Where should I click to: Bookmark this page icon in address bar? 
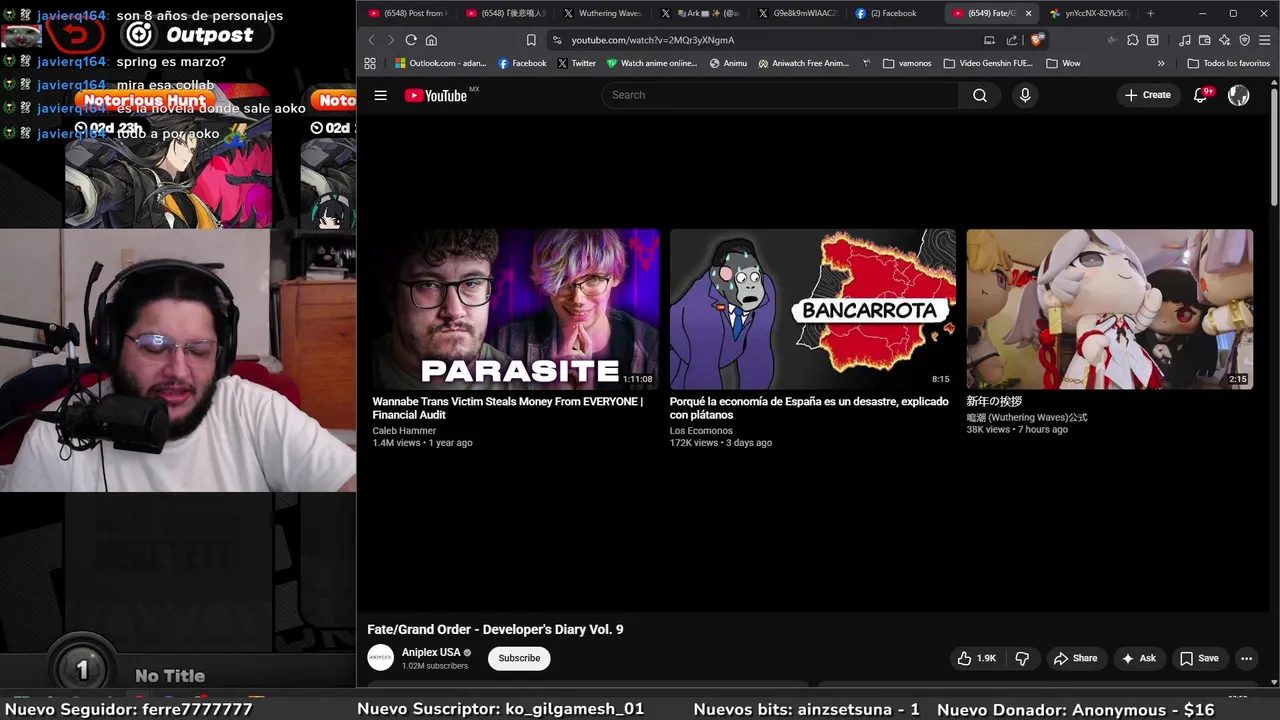pyautogui.click(x=531, y=40)
